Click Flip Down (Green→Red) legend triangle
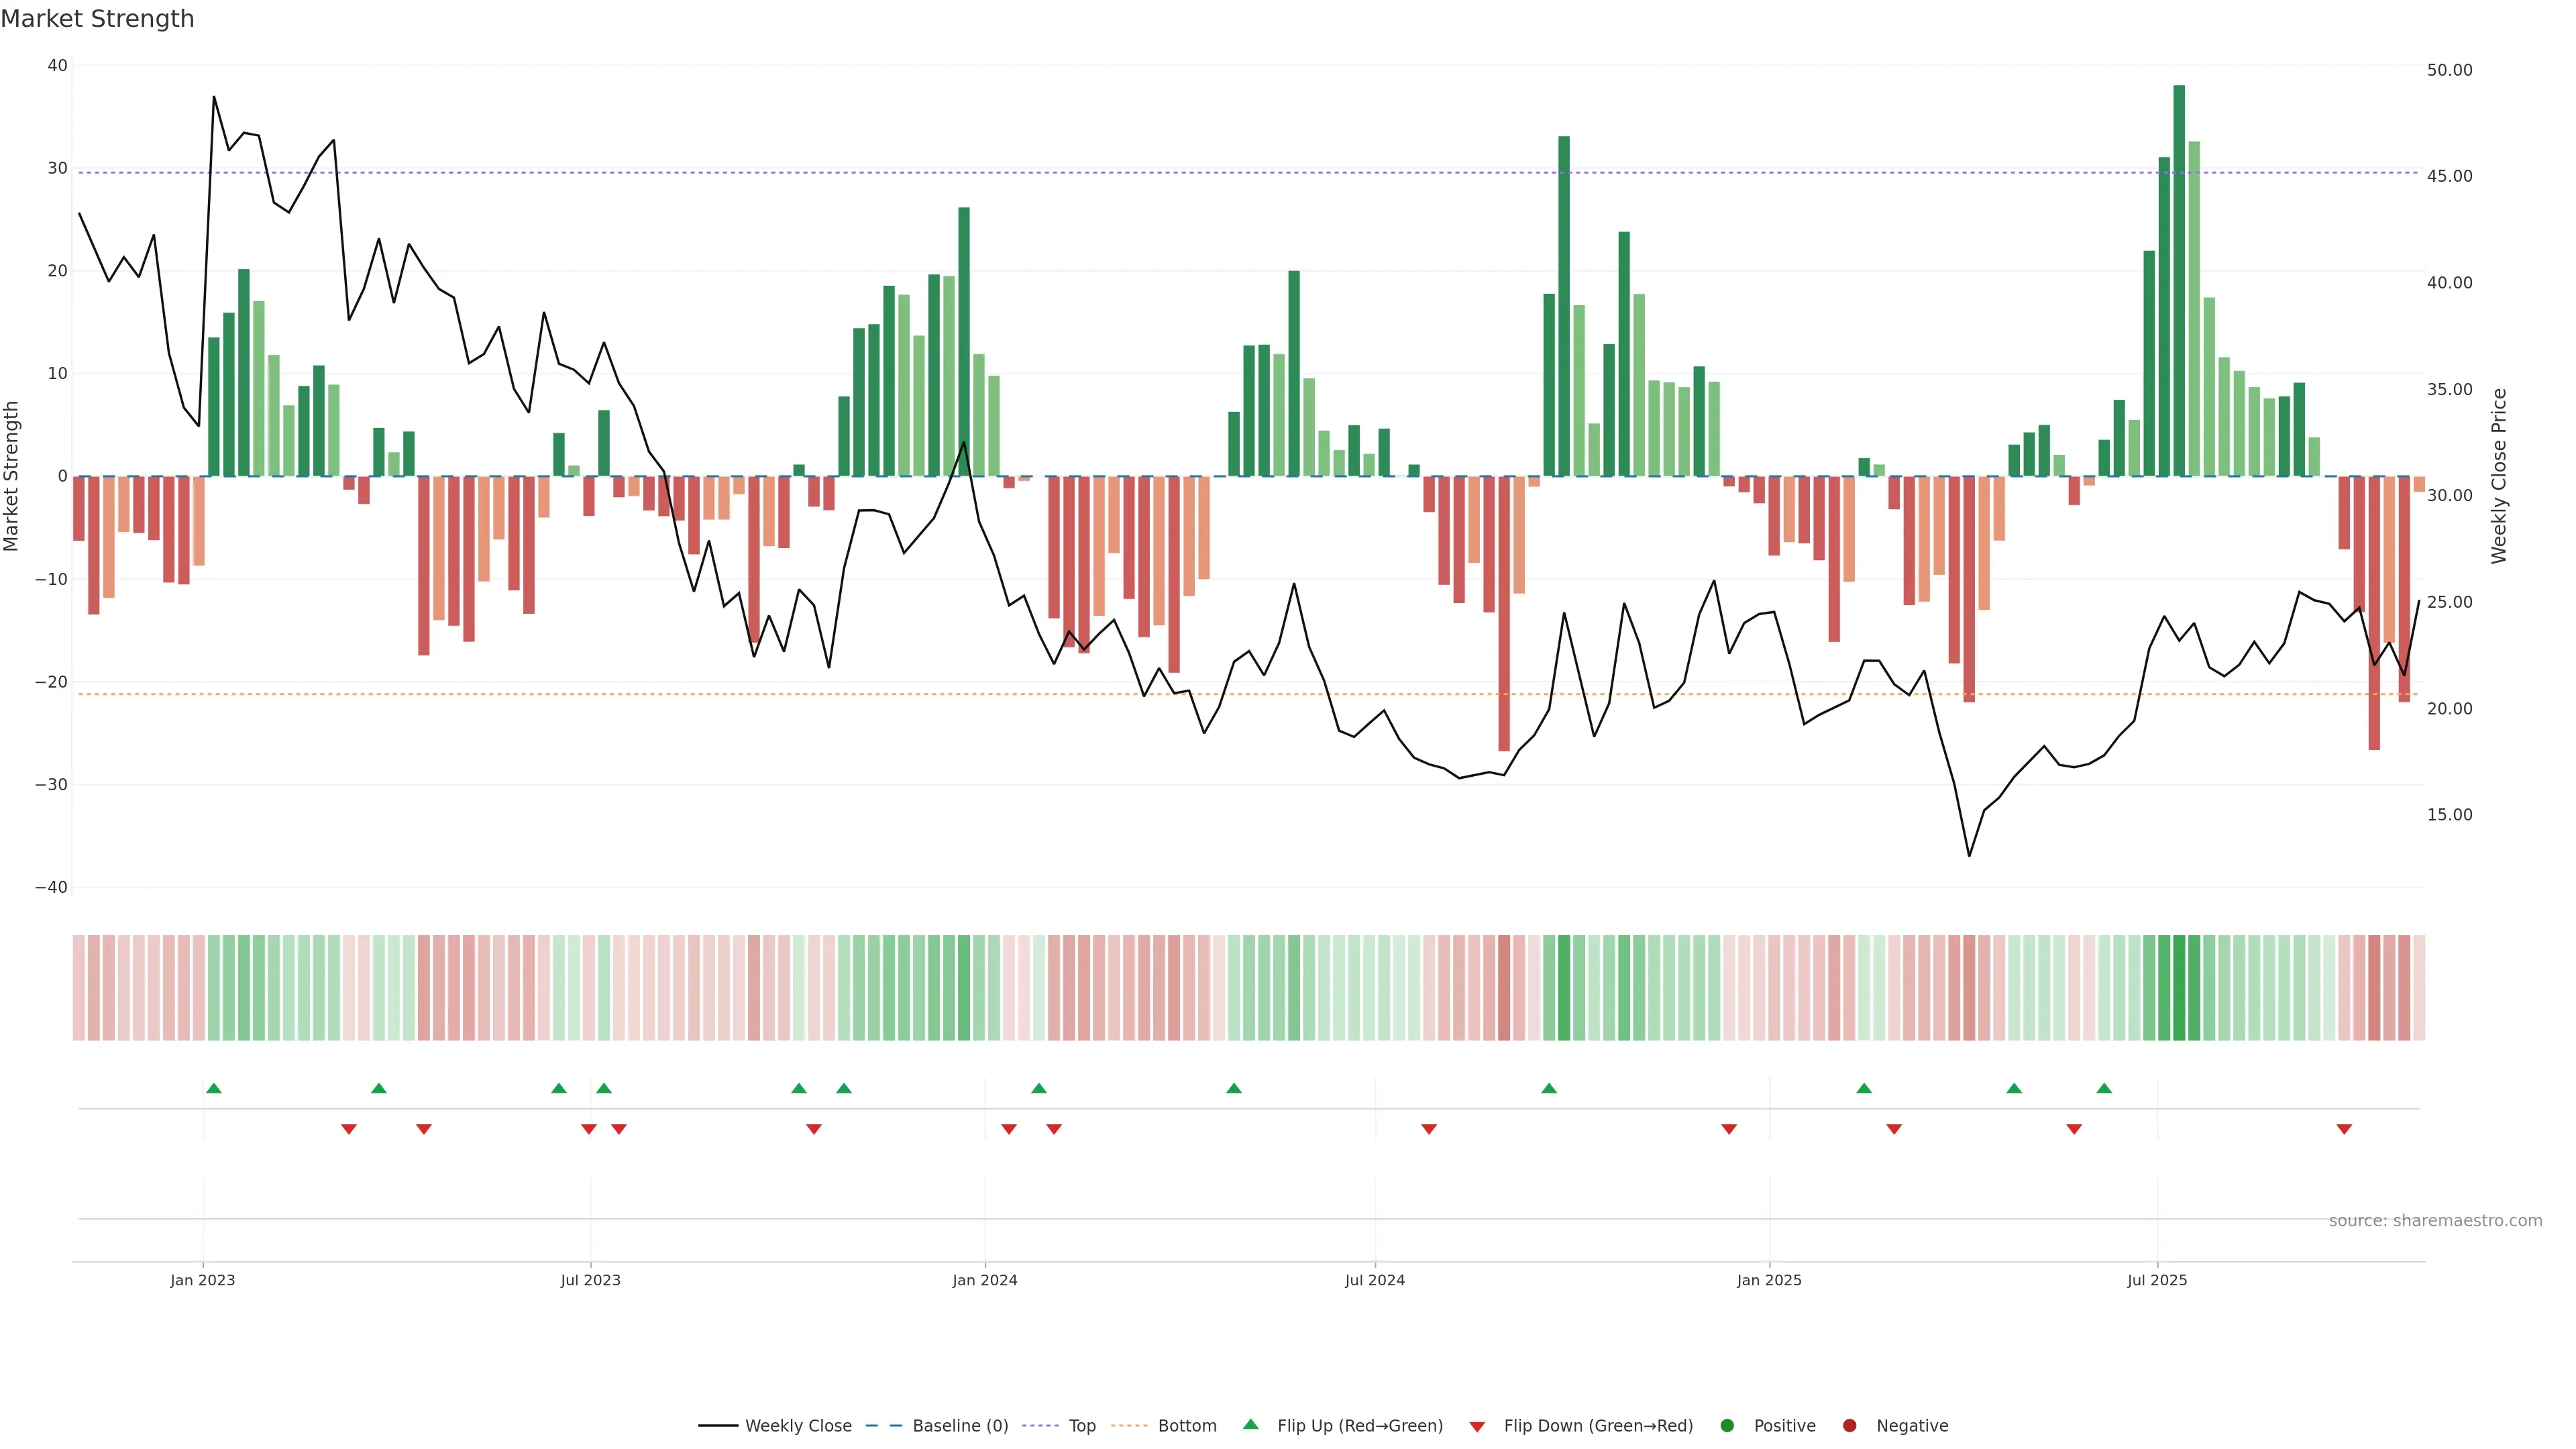Image resolution: width=2576 pixels, height=1449 pixels. click(x=1477, y=1427)
